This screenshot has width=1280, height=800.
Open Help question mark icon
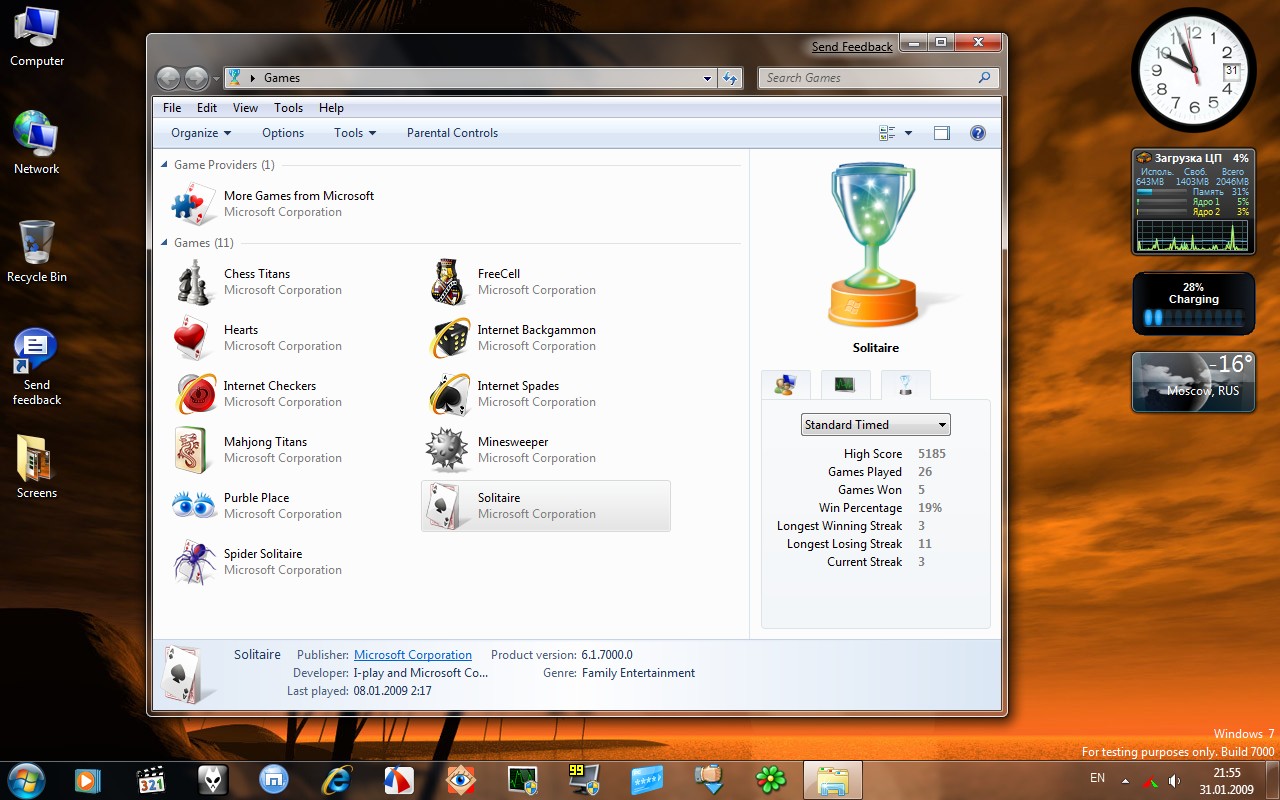pyautogui.click(x=978, y=133)
